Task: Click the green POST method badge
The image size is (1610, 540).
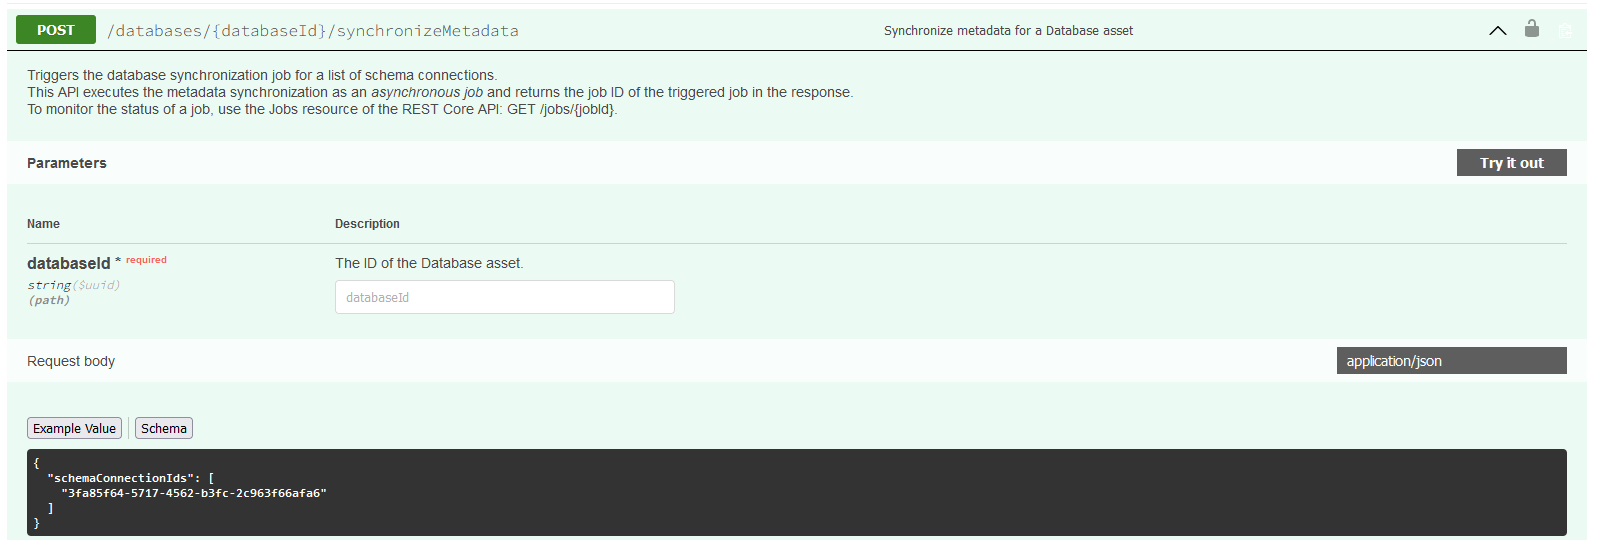Action: point(56,30)
